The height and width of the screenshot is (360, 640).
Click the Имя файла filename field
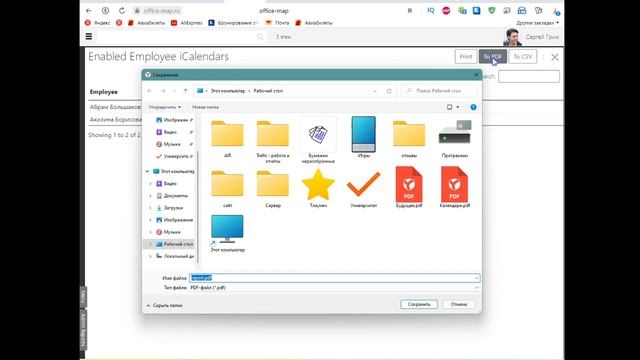(x=334, y=278)
